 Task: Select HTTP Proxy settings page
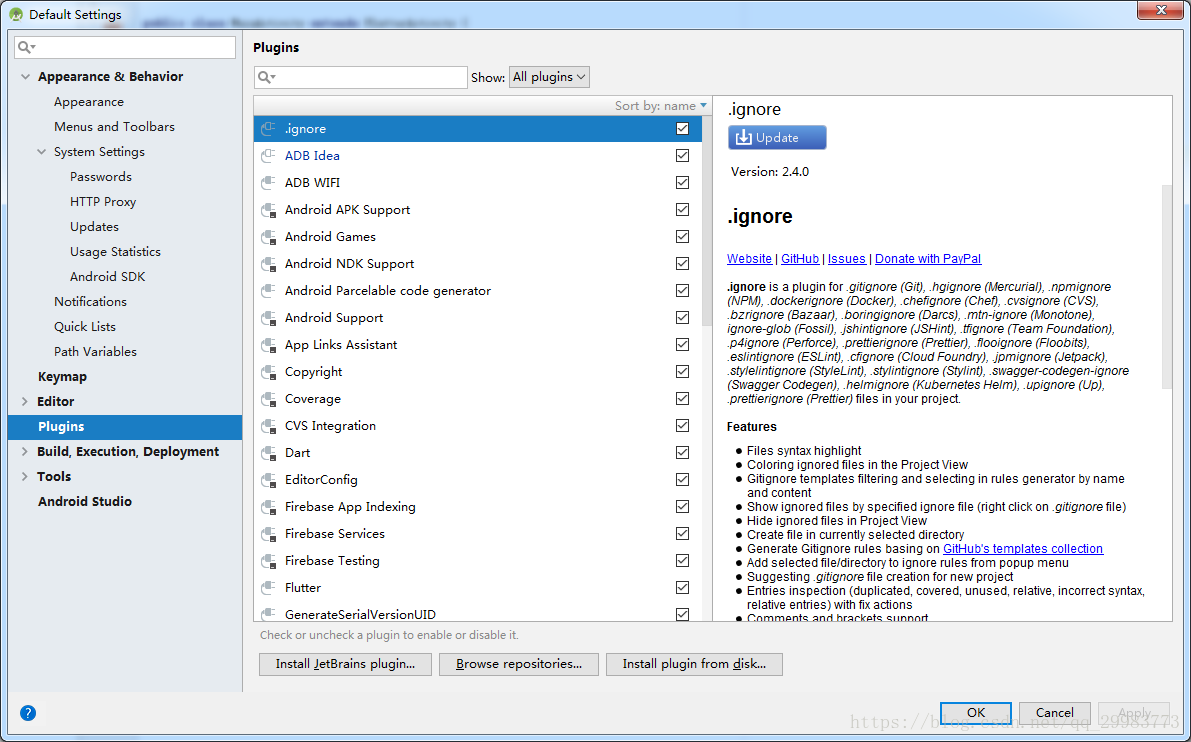tap(103, 202)
